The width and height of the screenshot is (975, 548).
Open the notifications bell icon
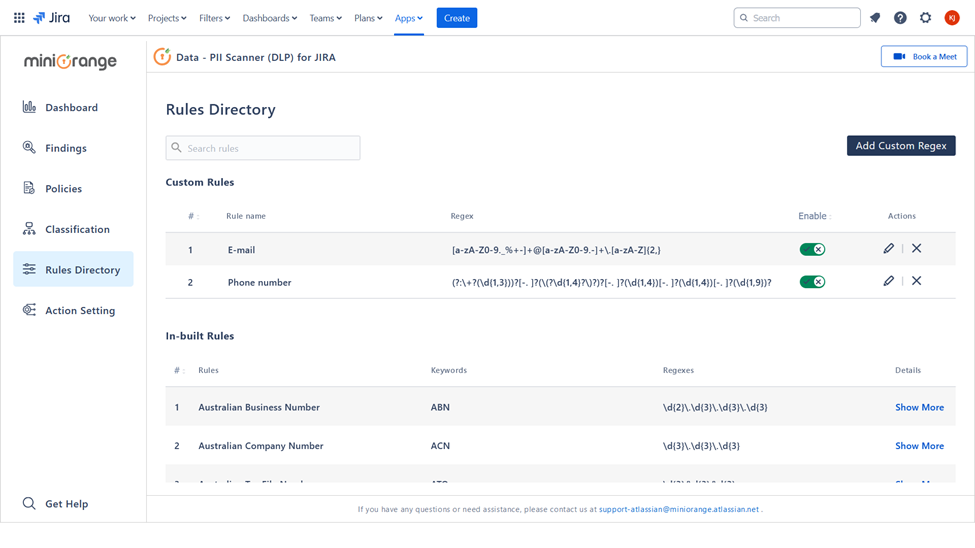tap(875, 18)
